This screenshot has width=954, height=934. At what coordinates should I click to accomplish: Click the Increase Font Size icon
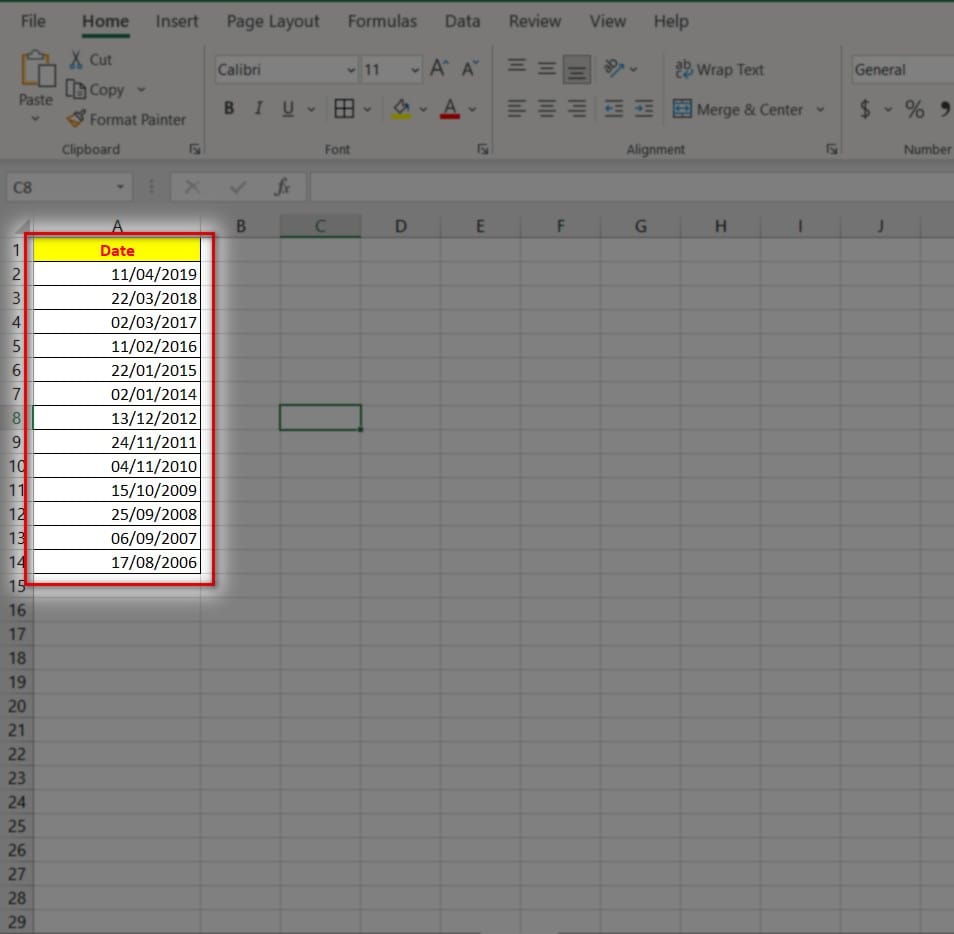[438, 69]
